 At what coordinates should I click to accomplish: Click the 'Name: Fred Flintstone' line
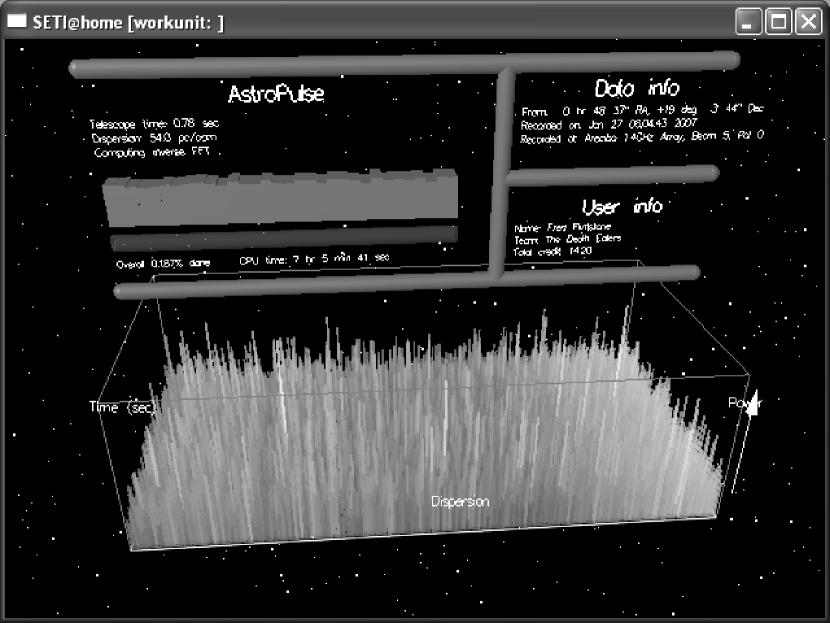click(x=562, y=228)
